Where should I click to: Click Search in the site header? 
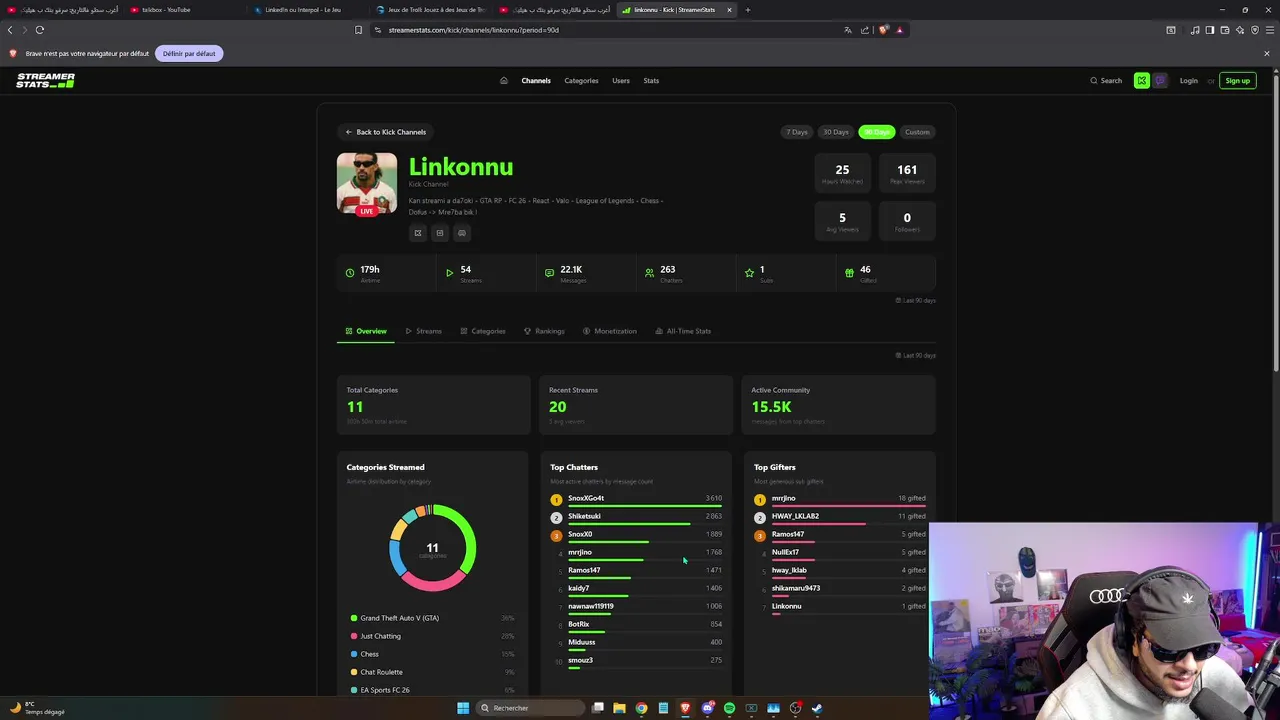pos(1106,81)
